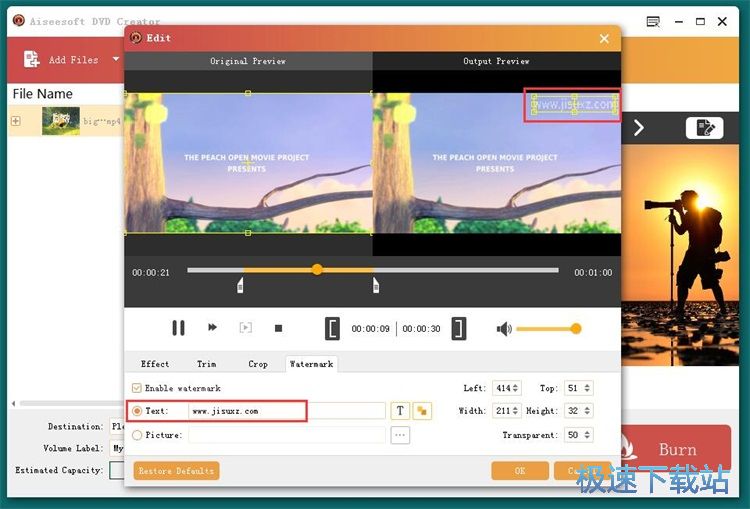Click the Aiseesoft DVD Creator logo icon
Screen dimensions: 750x509
pyautogui.click(x=19, y=21)
